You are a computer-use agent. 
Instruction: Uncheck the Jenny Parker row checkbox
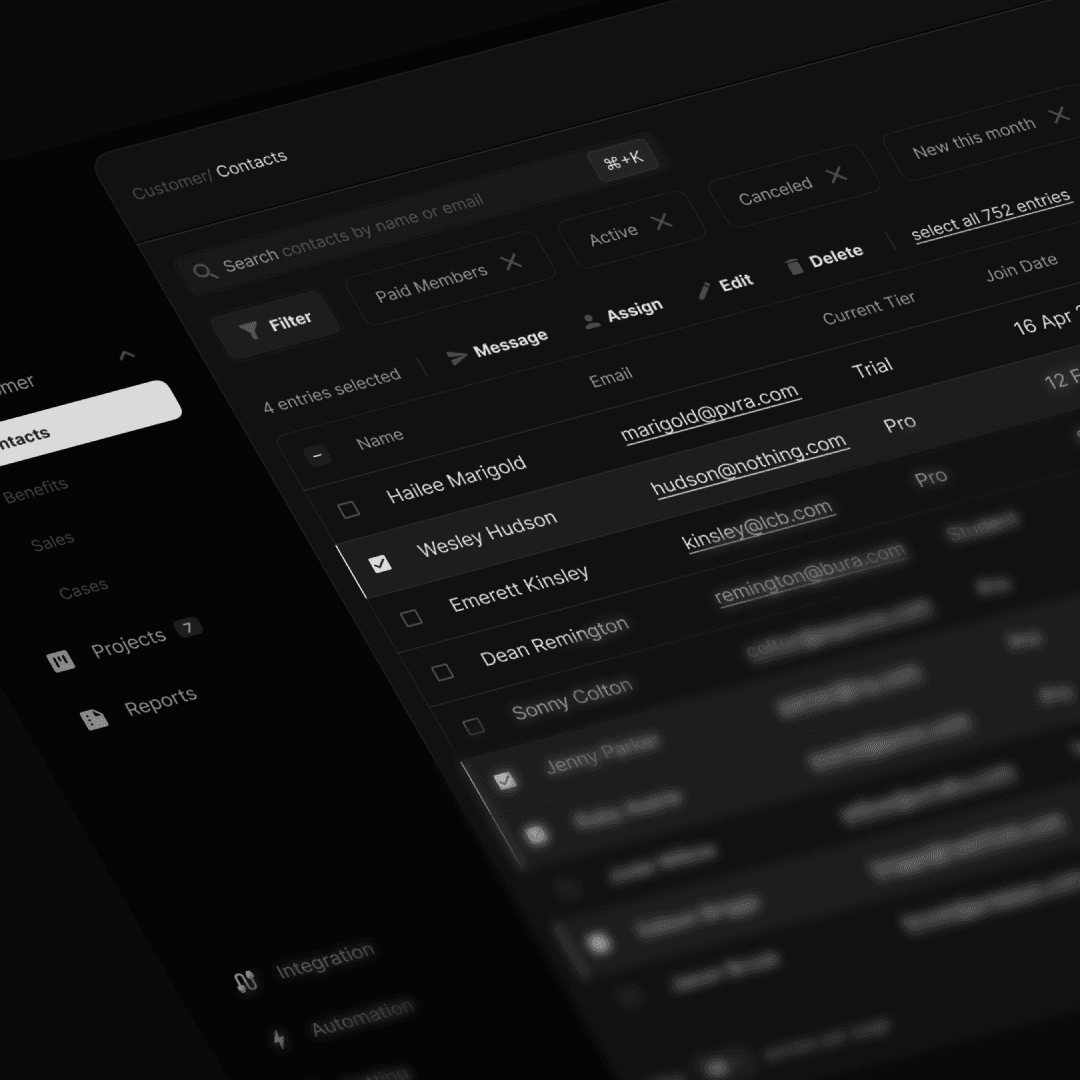click(x=505, y=780)
